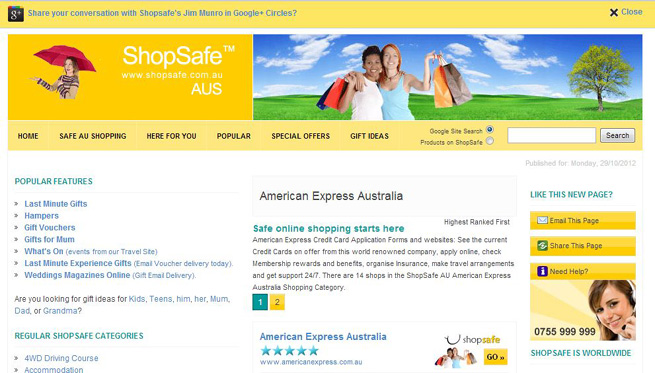
Task: Click the umbrella woman ShopSafe logo
Action: 63,72
